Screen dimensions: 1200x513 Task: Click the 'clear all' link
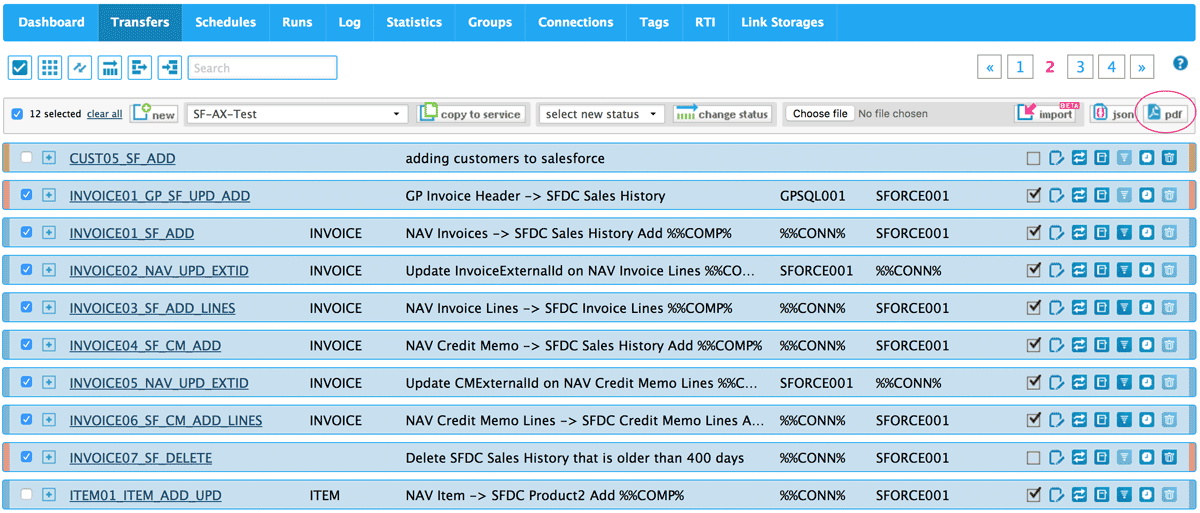[x=104, y=114]
